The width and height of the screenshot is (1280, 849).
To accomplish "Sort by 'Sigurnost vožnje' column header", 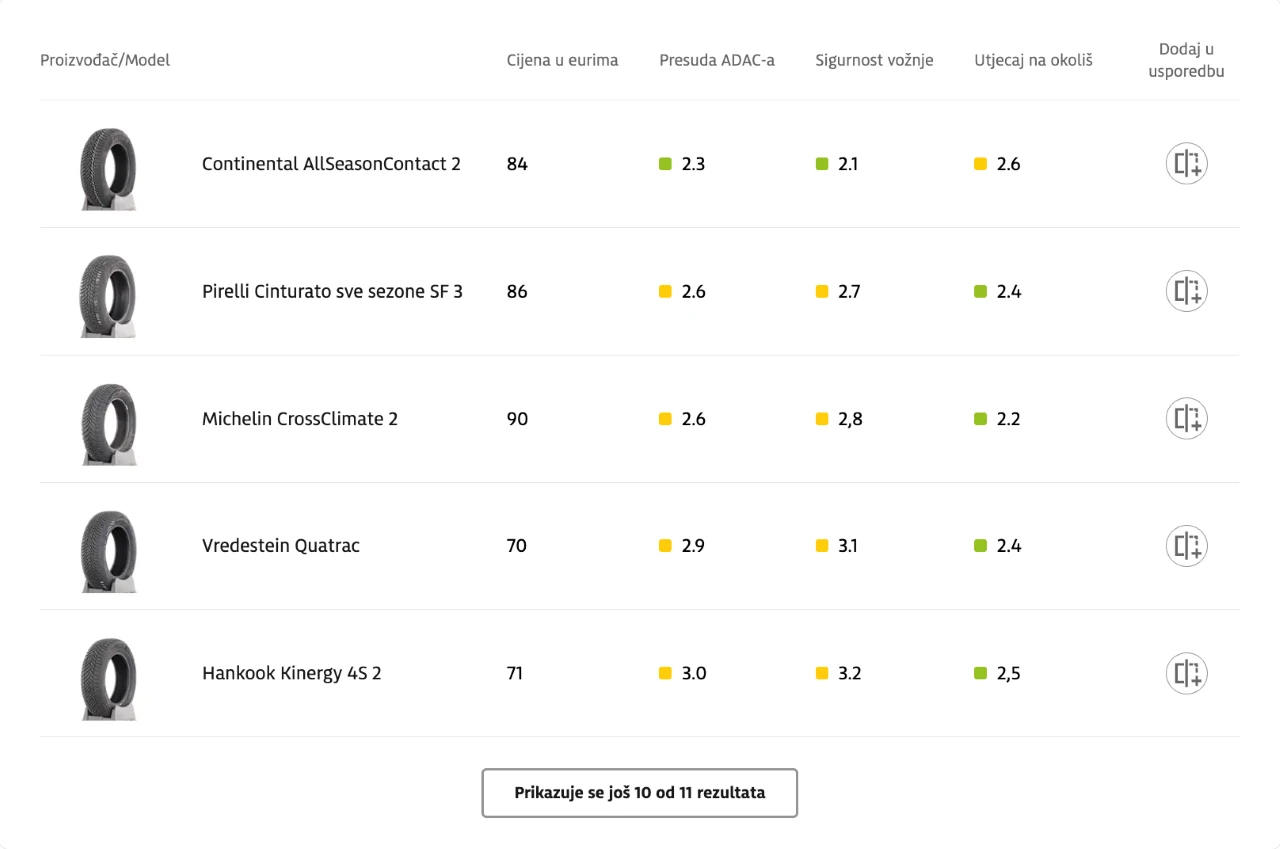I will (x=874, y=60).
